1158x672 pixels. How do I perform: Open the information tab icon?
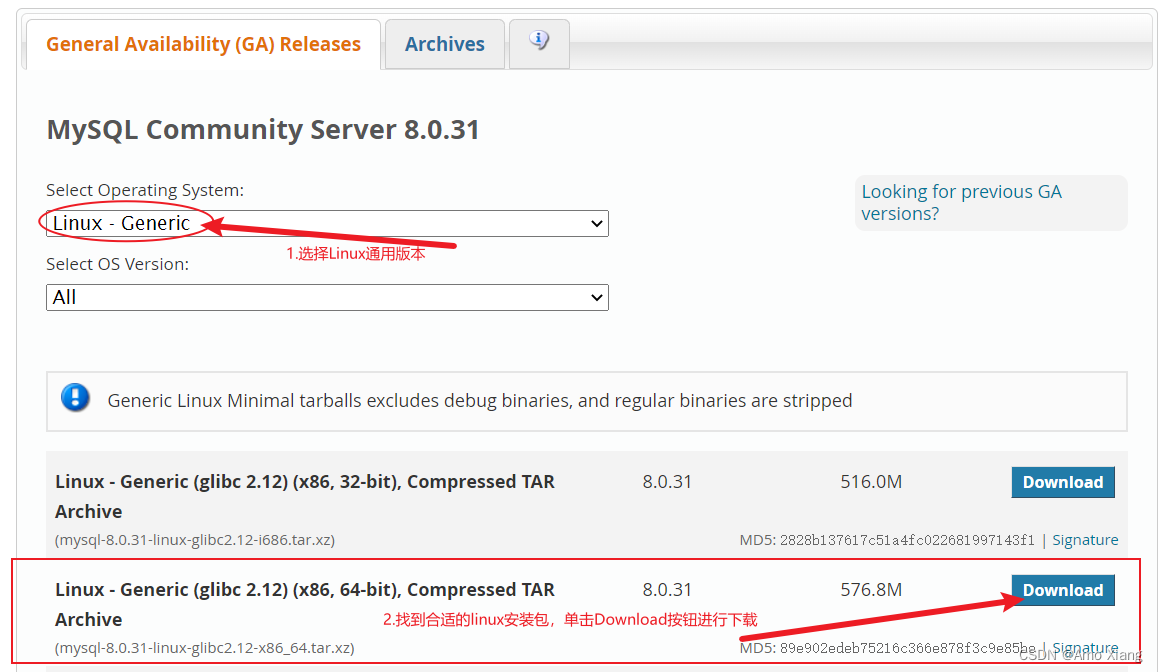coord(539,41)
